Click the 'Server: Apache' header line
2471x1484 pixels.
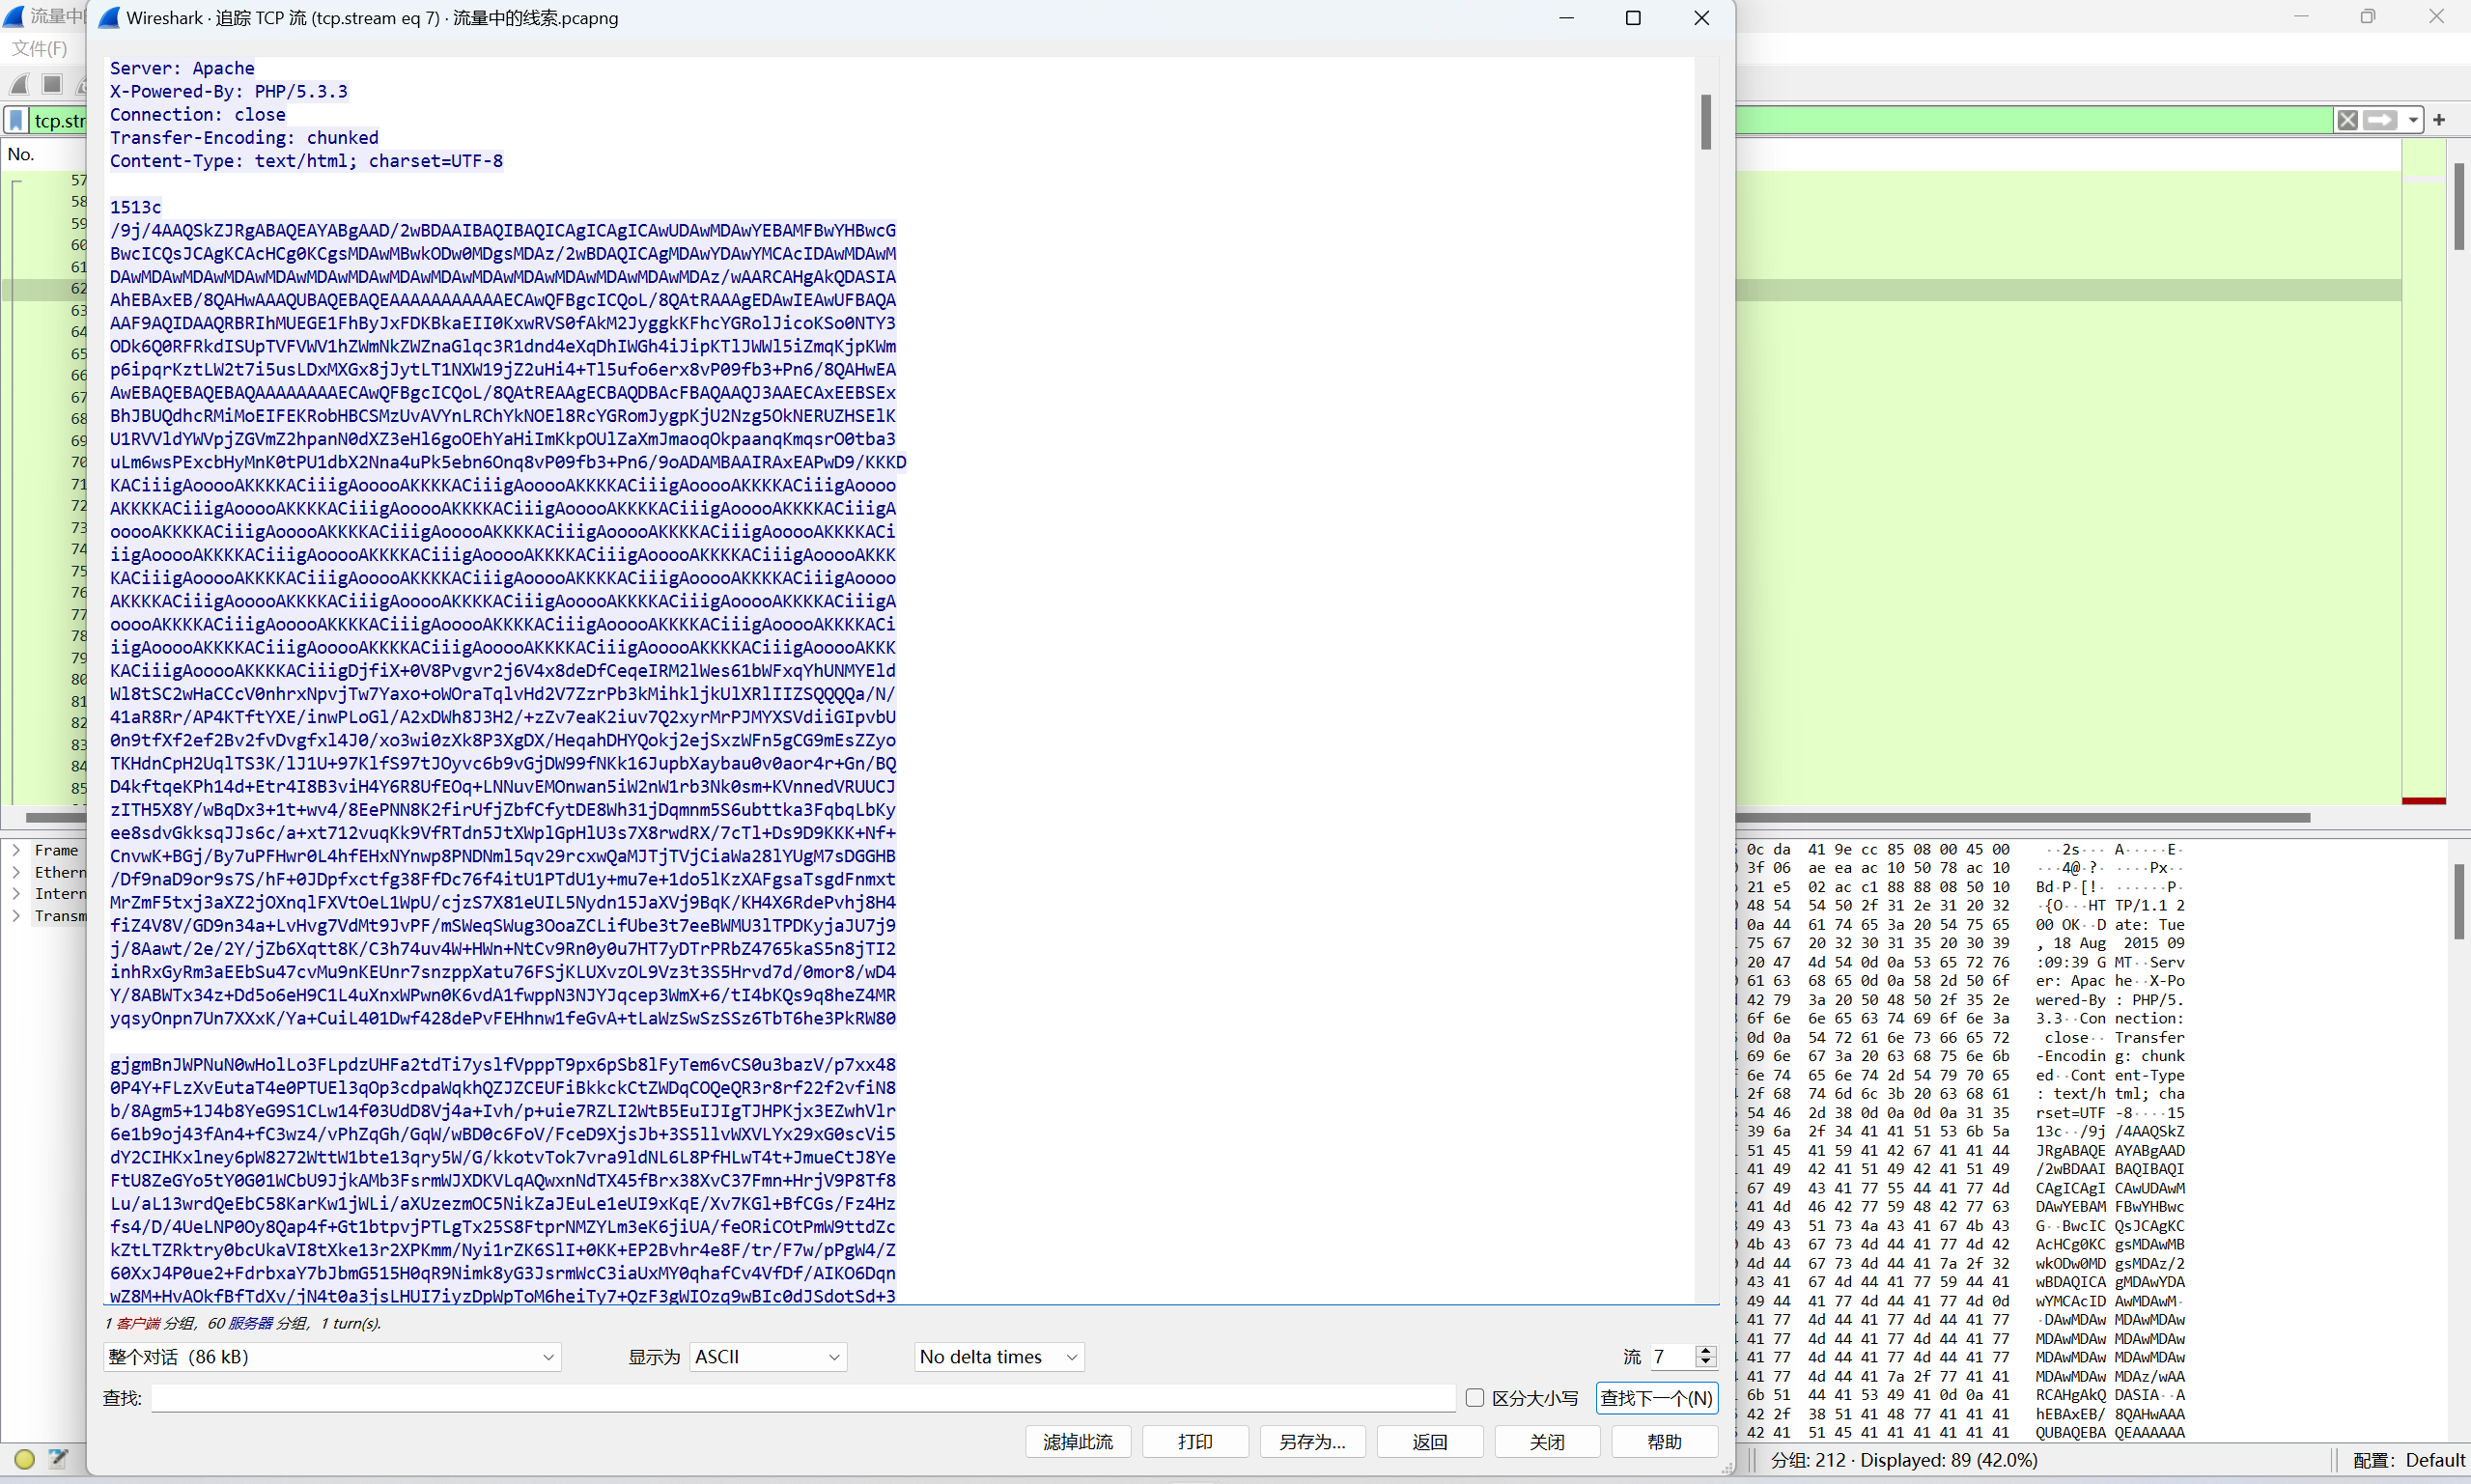[x=182, y=68]
